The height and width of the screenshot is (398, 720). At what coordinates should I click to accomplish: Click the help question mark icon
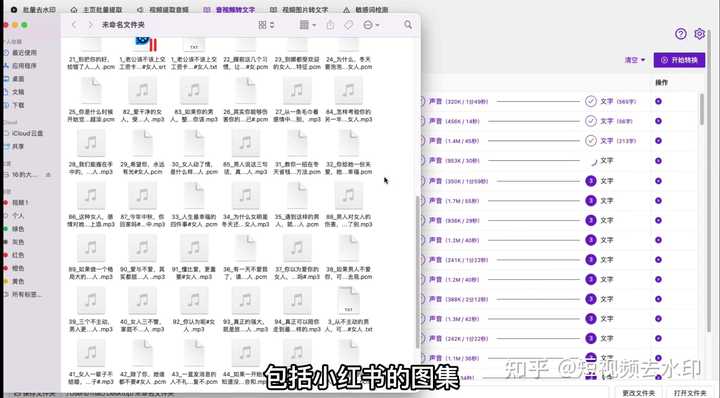point(681,34)
